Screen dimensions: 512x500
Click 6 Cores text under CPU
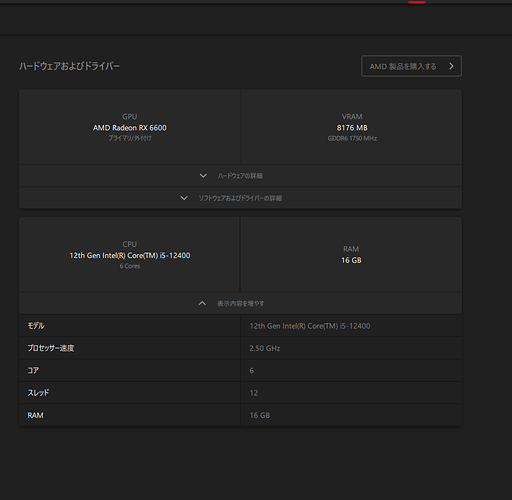click(130, 266)
